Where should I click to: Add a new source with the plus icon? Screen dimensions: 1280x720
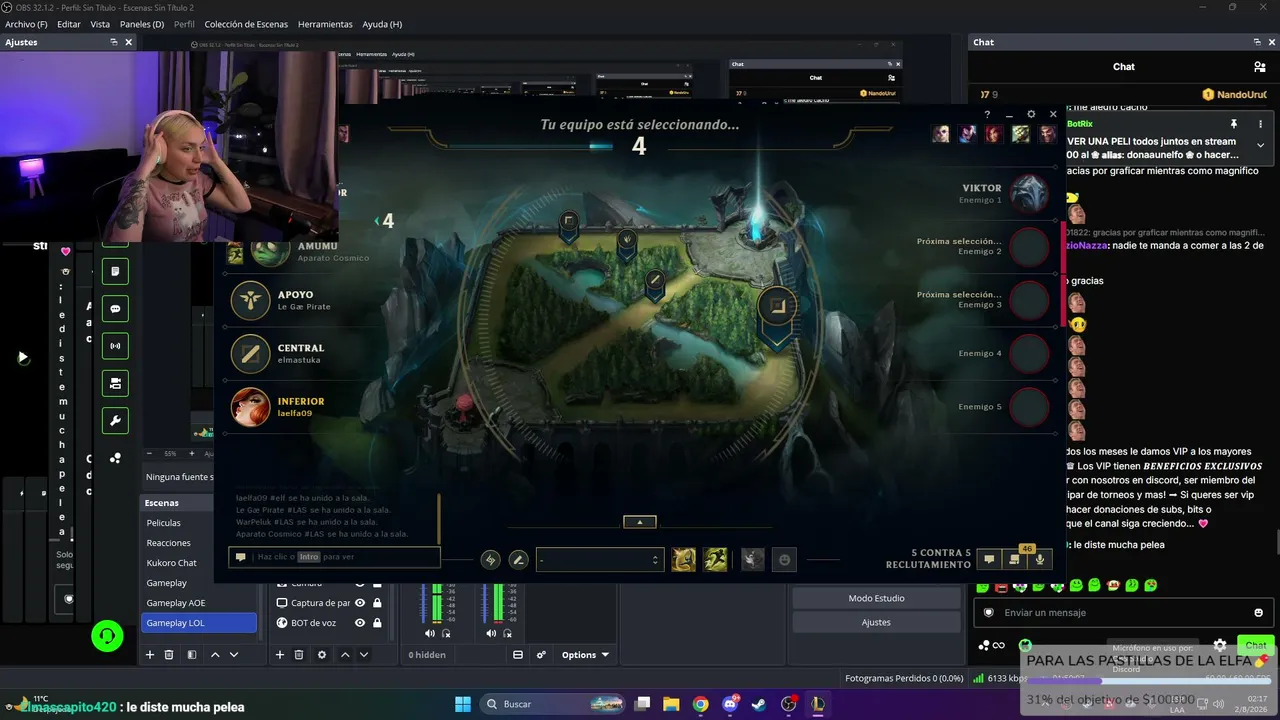[280, 655]
